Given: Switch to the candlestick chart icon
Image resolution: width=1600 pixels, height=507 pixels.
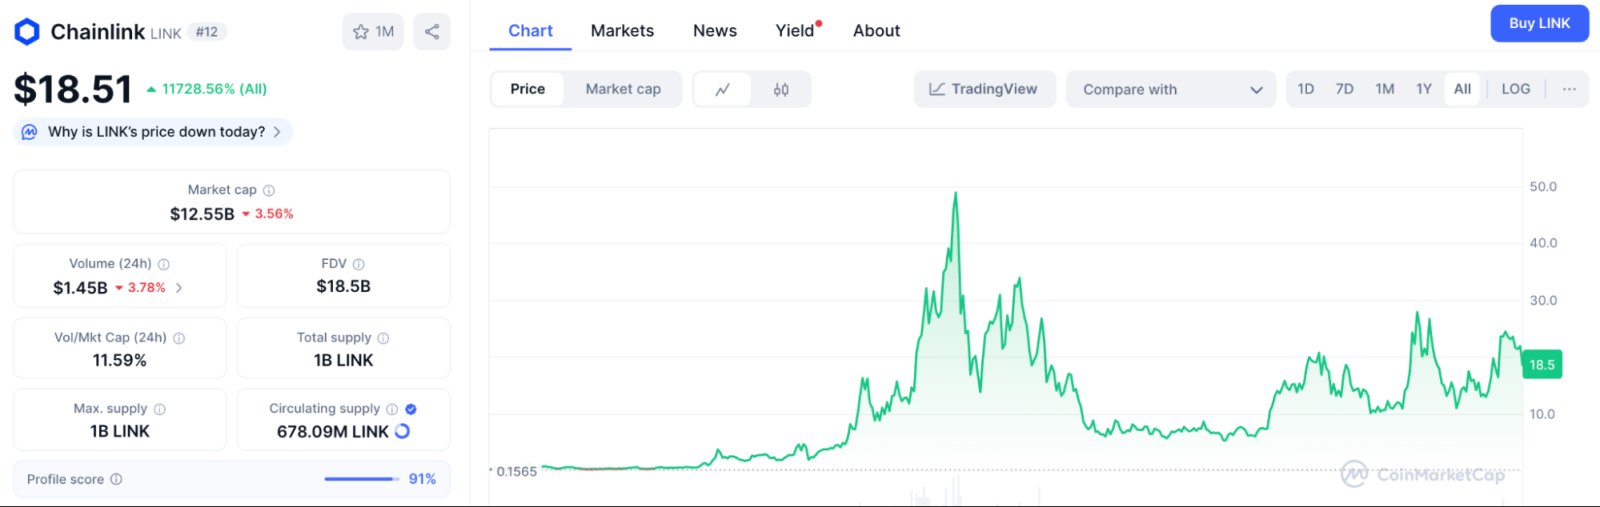Looking at the screenshot, I should [781, 89].
